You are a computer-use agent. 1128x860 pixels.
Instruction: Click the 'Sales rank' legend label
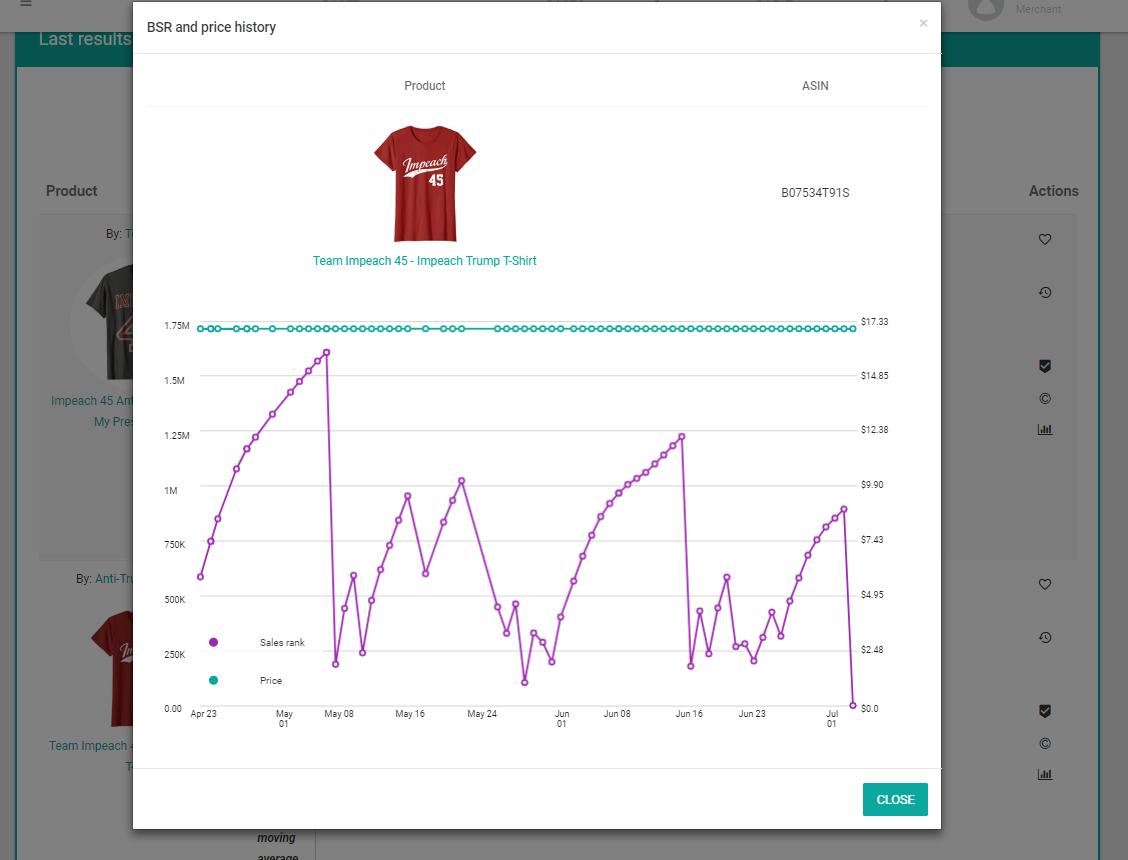tap(282, 643)
